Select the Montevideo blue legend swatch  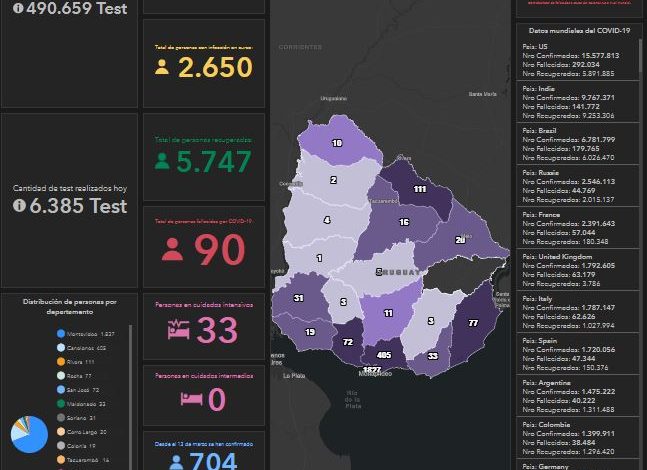click(62, 334)
